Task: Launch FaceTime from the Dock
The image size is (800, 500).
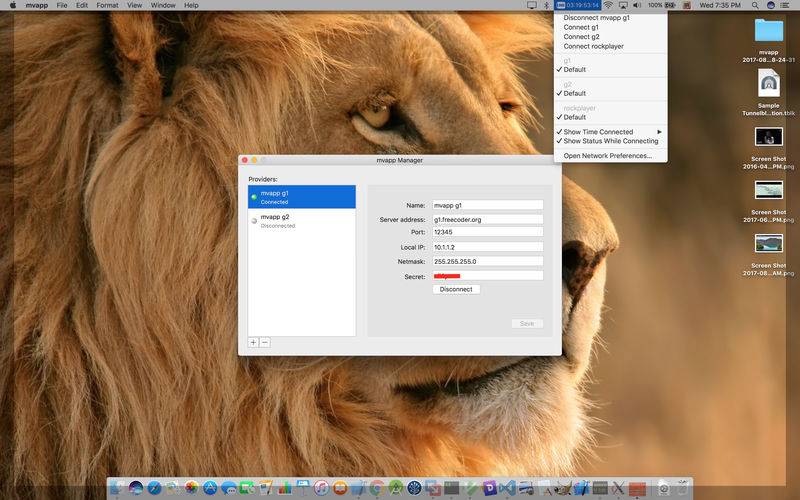Action: point(247,488)
